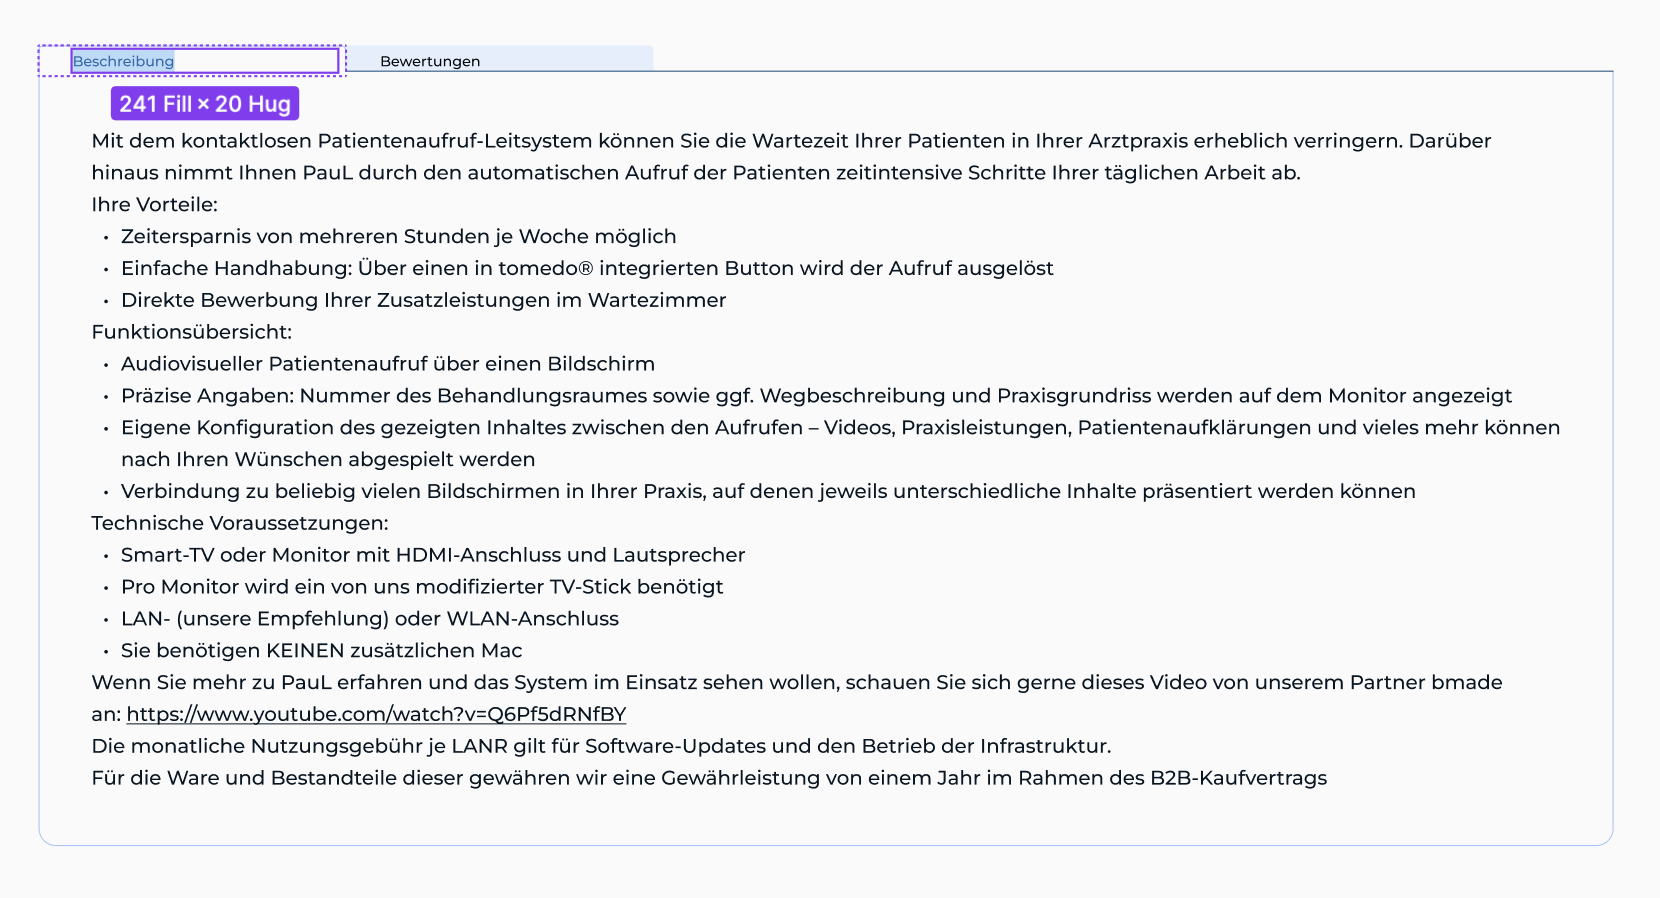
Task: Click the Gewährleistung sentence at the bottom
Action: (x=708, y=778)
